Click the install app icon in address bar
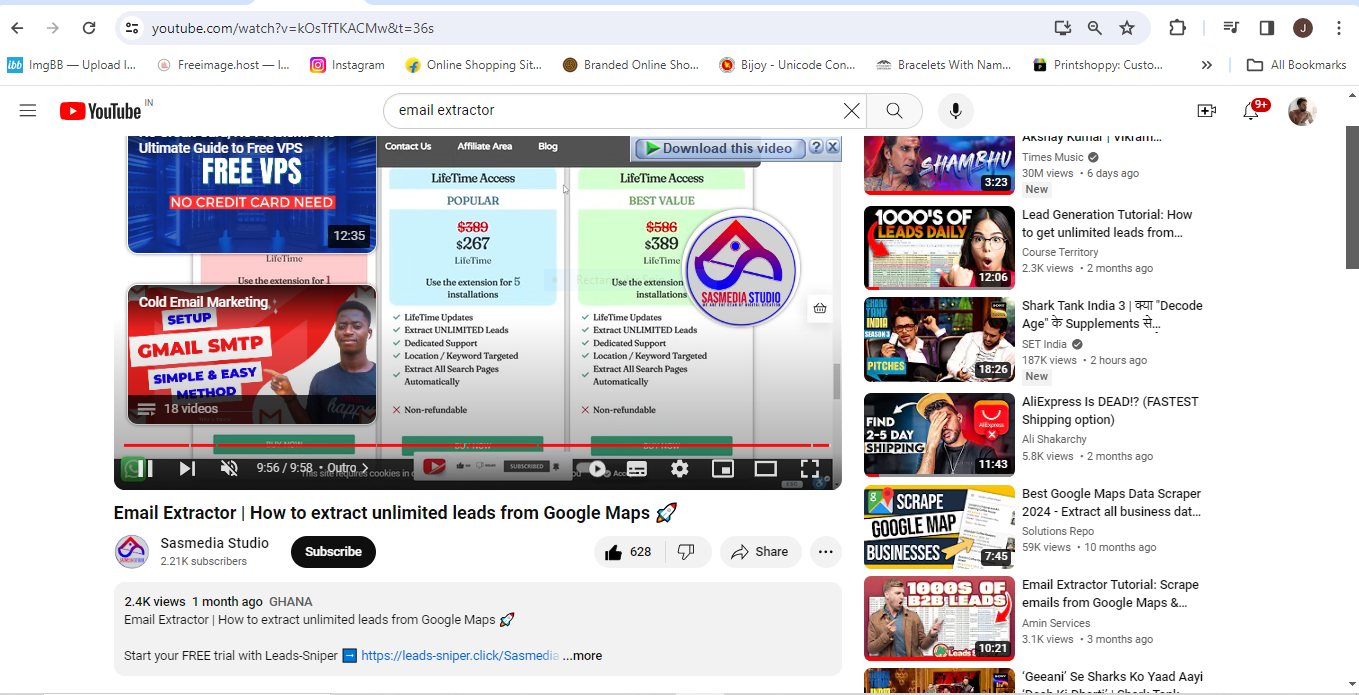 (1063, 28)
